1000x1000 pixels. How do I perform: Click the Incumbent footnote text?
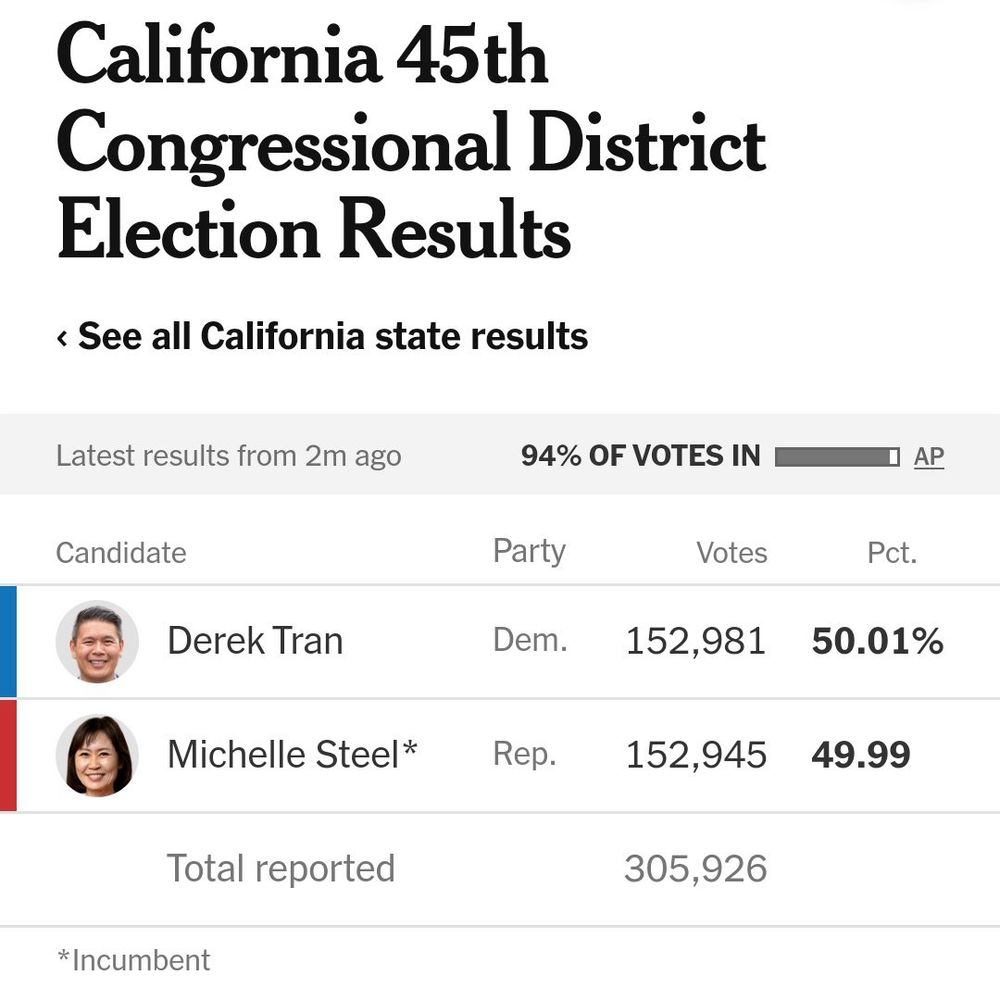click(134, 960)
